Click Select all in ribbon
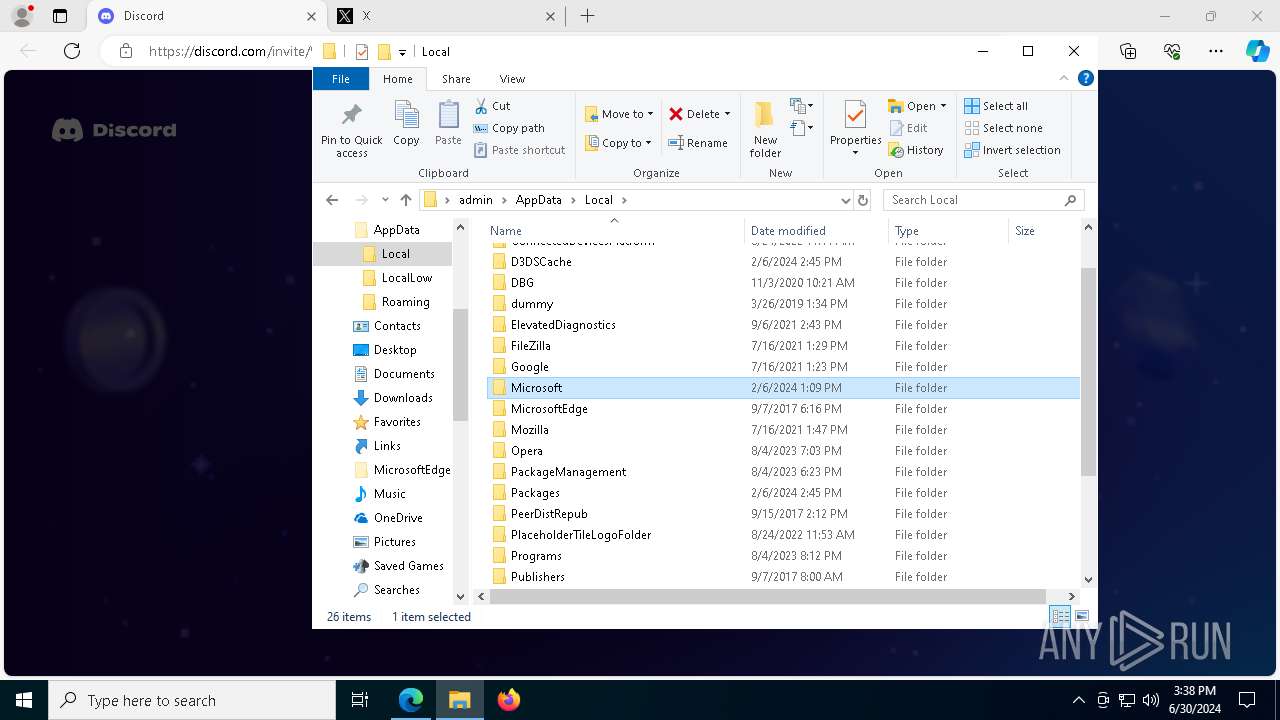This screenshot has width=1280, height=720. [996, 106]
